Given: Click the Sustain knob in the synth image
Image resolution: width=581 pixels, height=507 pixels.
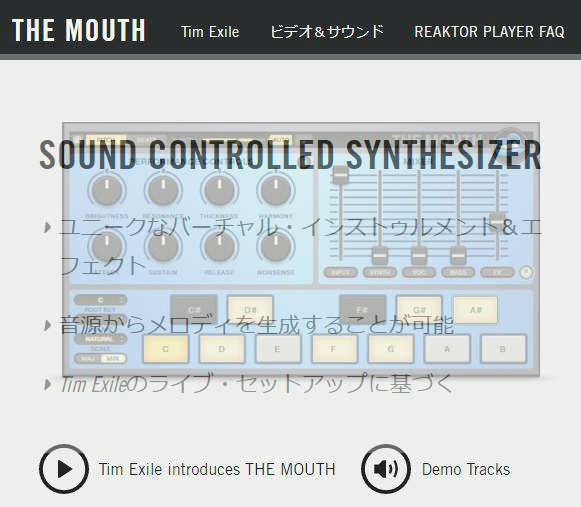Looking at the screenshot, I should click(163, 246).
